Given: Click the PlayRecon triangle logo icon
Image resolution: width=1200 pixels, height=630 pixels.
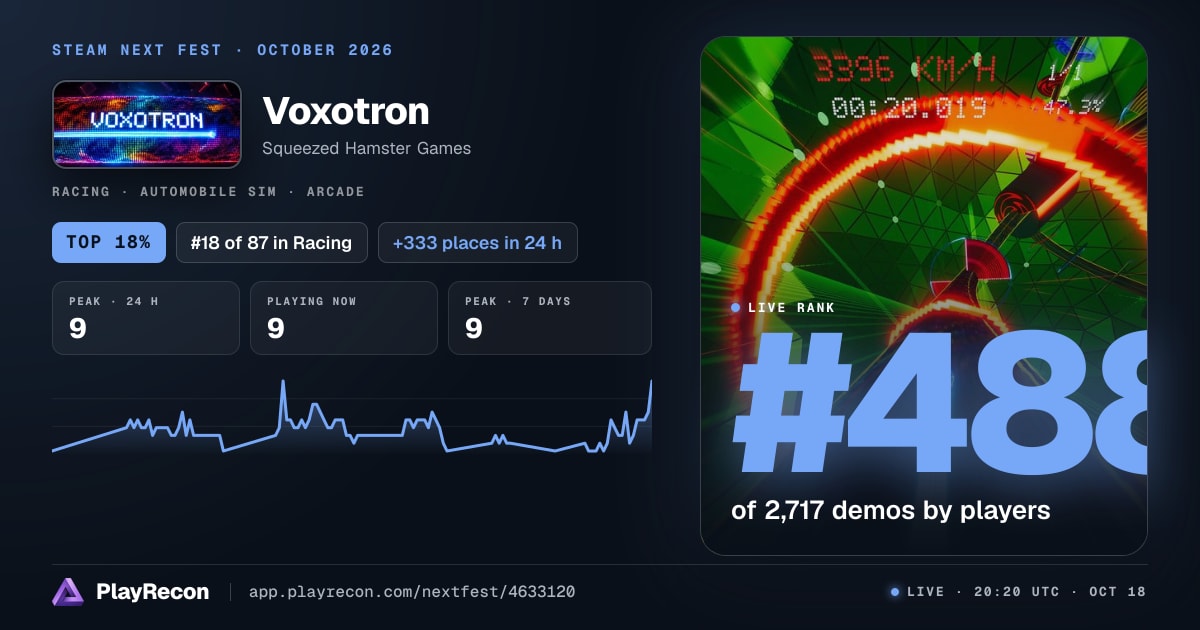Looking at the screenshot, I should coord(68,592).
